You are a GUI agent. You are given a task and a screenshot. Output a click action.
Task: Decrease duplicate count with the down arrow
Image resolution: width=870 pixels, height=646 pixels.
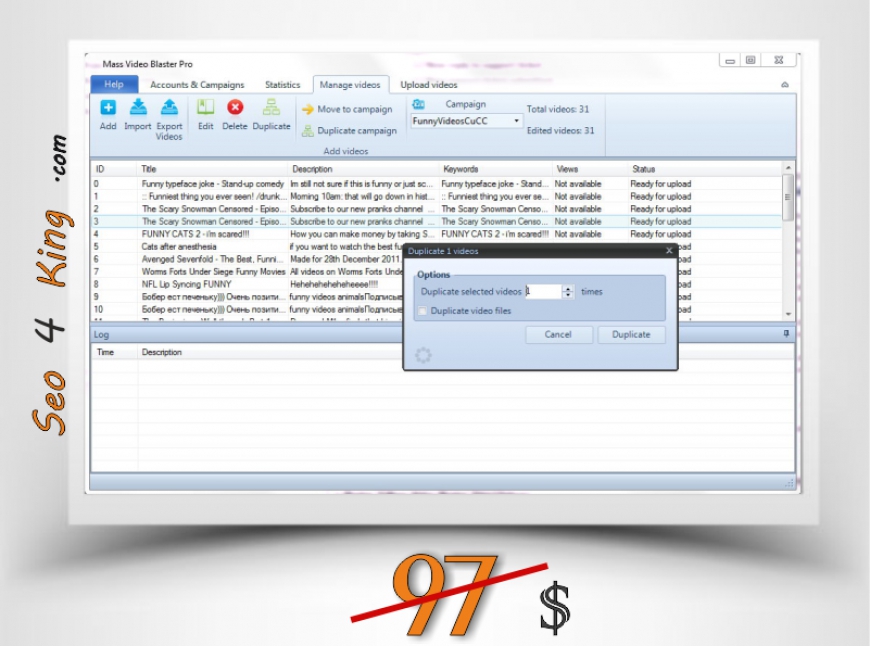[x=568, y=295]
